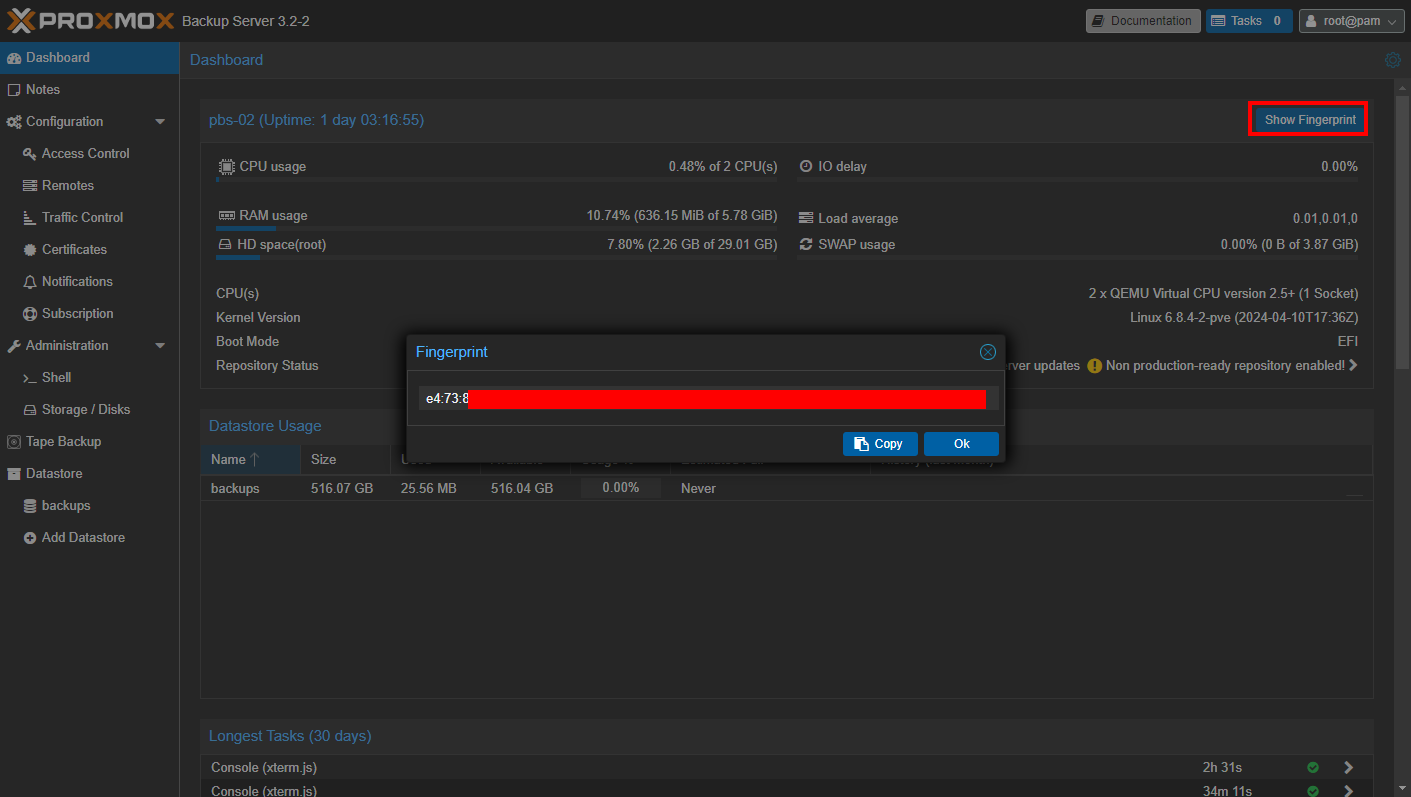Click the Subscription lifebuoy icon
Viewport: 1411px width, 797px height.
coord(30,314)
